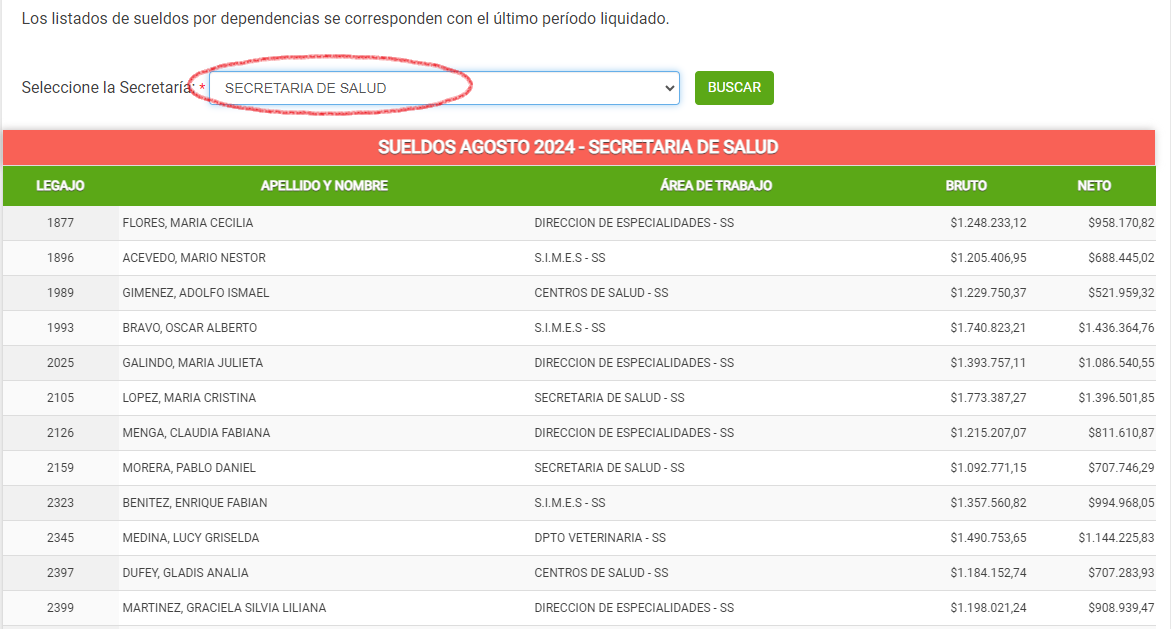1171x629 pixels.
Task: Select the row for Flores, Maria Cecilia
Action: pos(188,223)
